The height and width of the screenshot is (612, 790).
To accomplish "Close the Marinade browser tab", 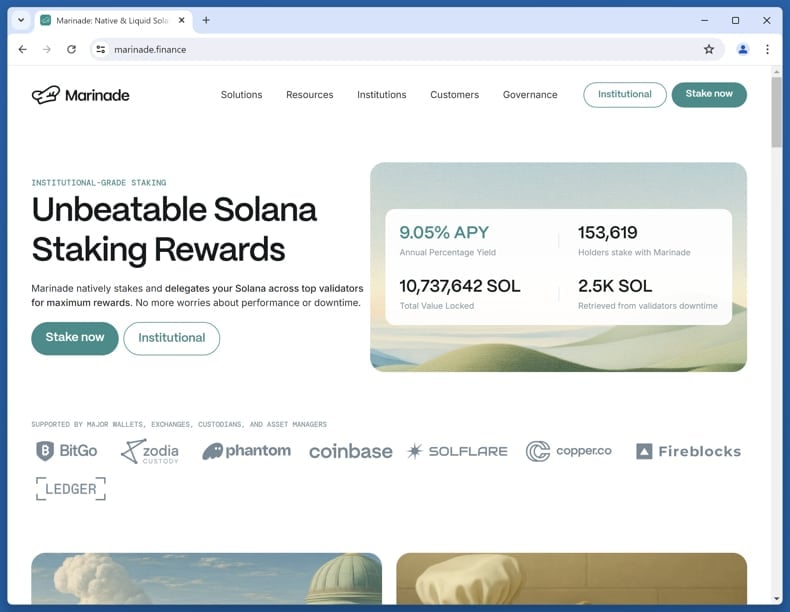I will (x=182, y=20).
